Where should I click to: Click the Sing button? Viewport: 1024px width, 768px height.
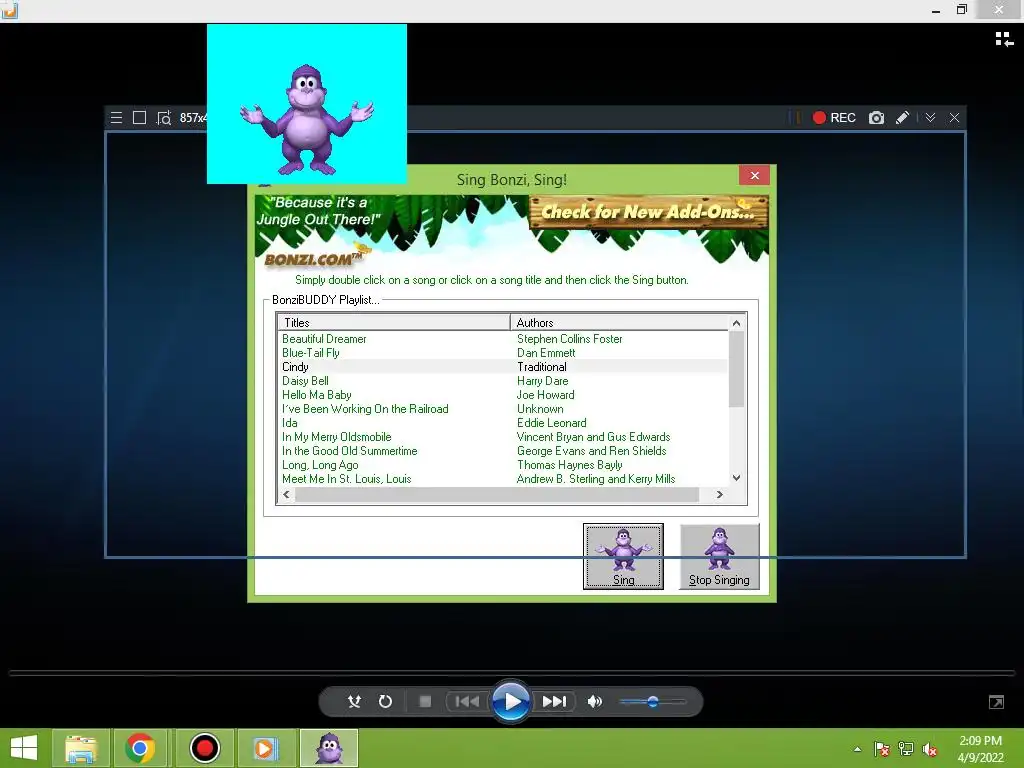pyautogui.click(x=623, y=556)
